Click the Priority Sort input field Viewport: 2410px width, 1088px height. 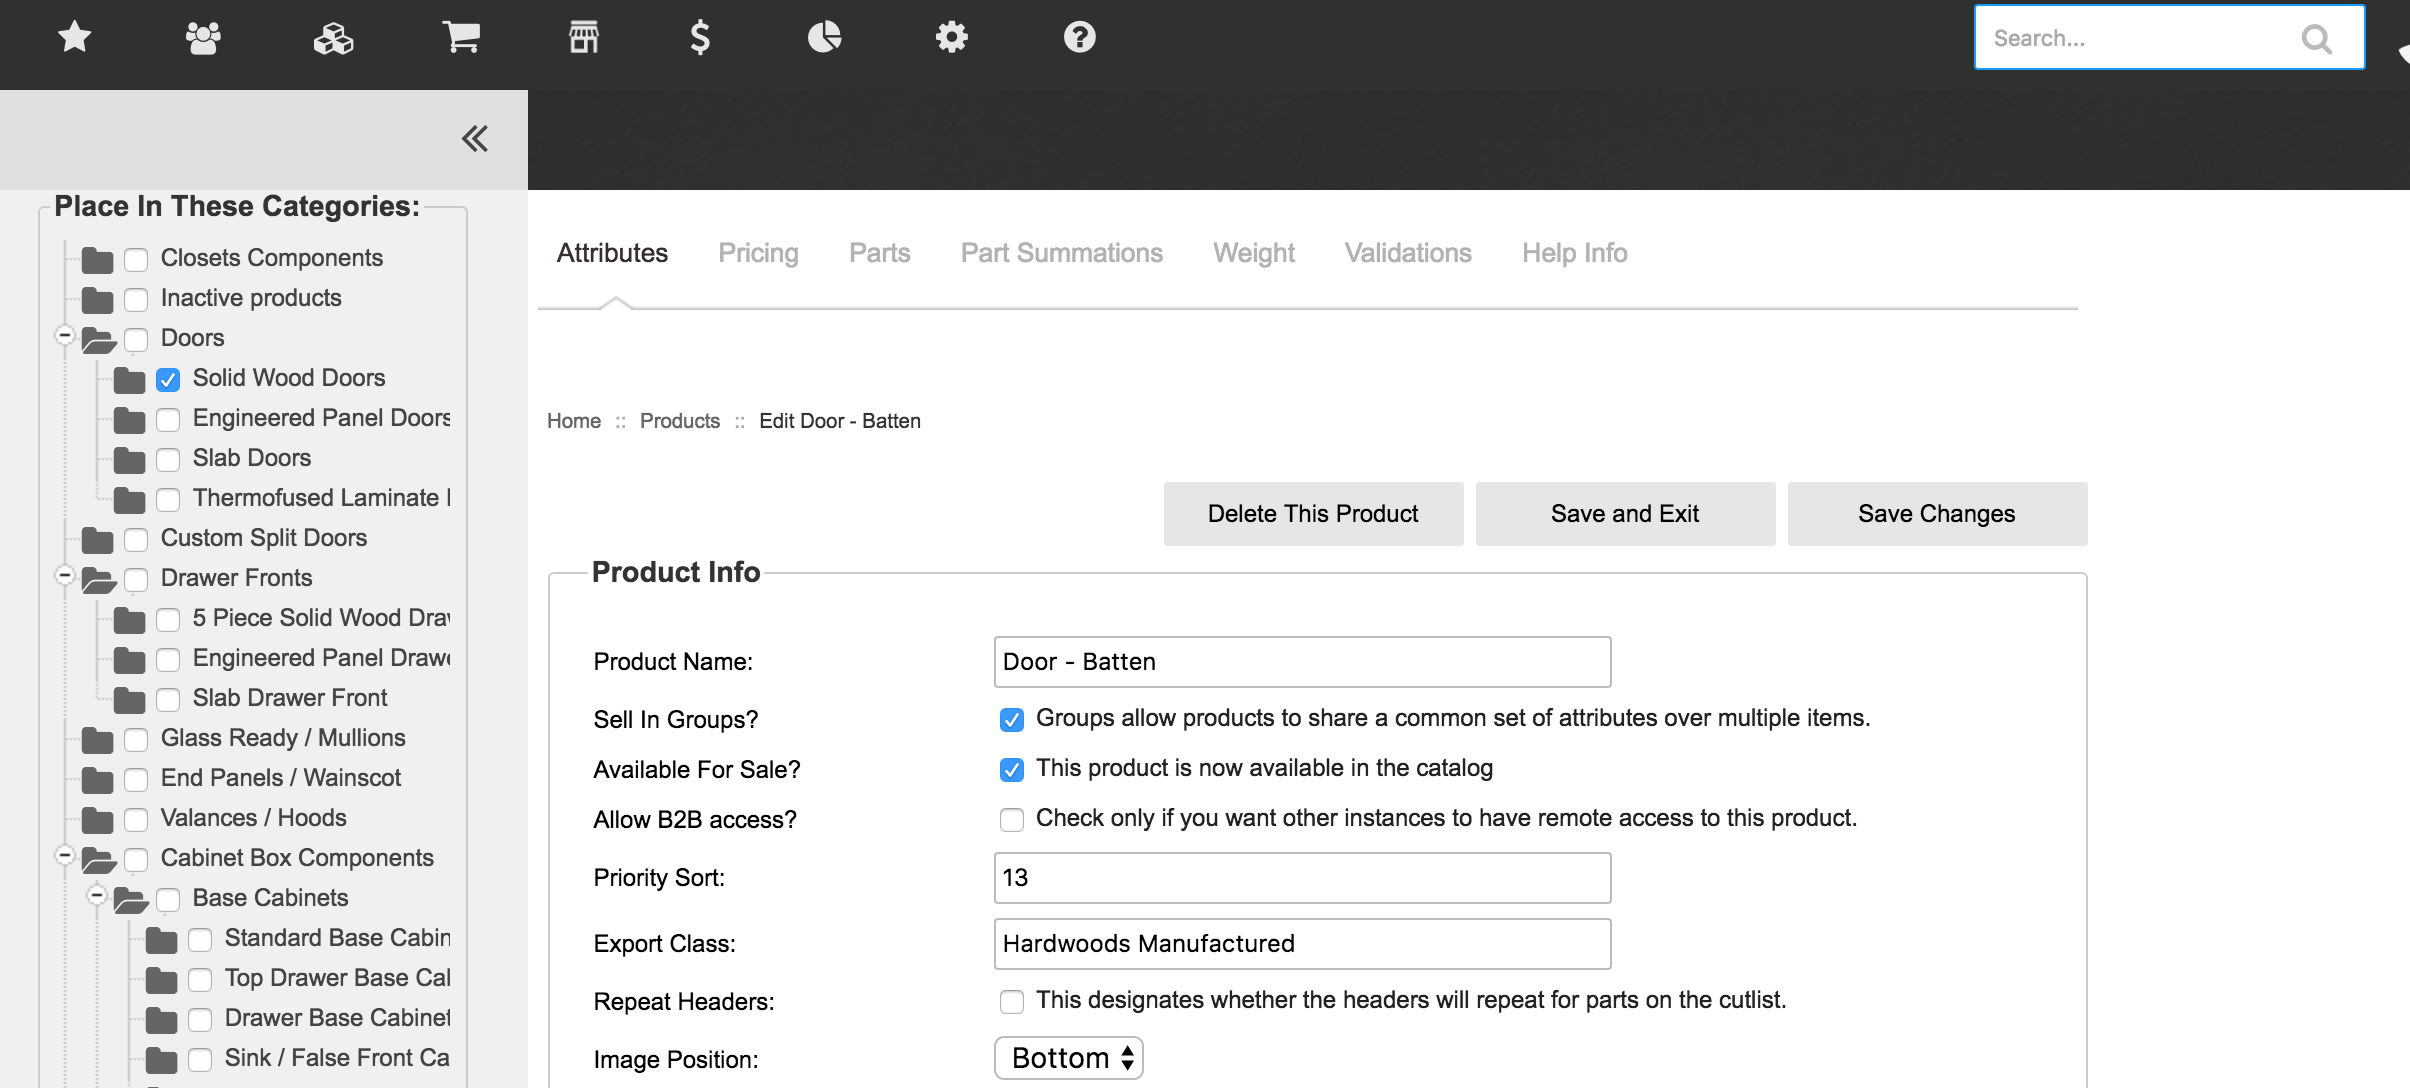pyautogui.click(x=1301, y=878)
